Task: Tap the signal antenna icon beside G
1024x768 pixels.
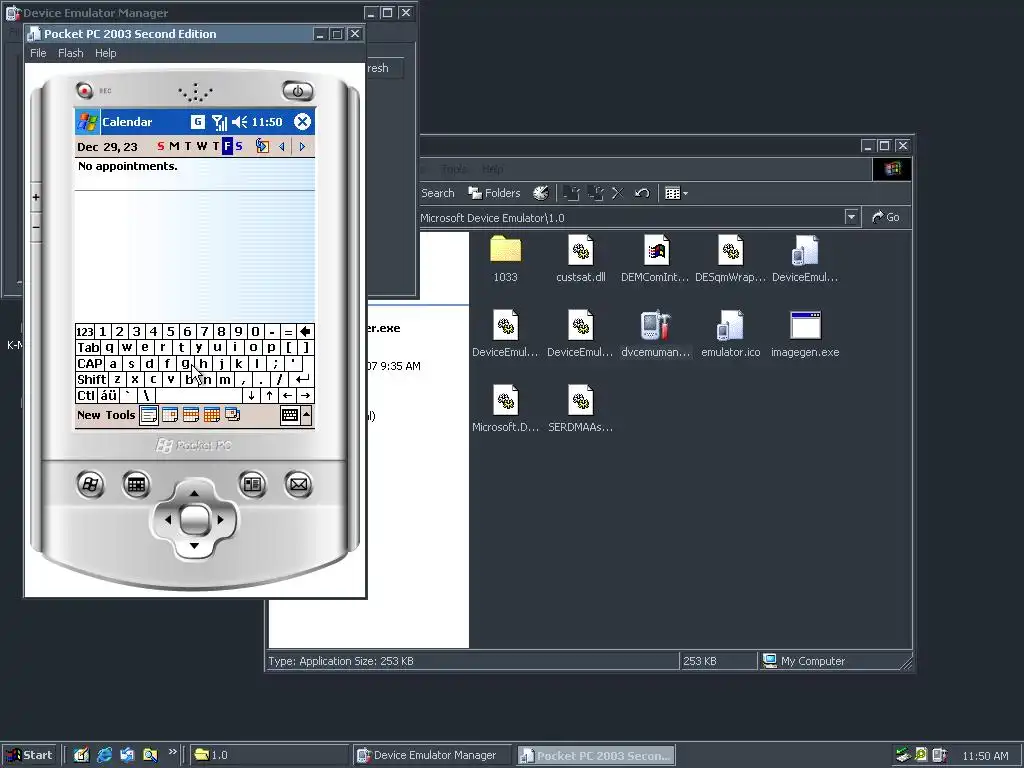Action: tap(219, 122)
